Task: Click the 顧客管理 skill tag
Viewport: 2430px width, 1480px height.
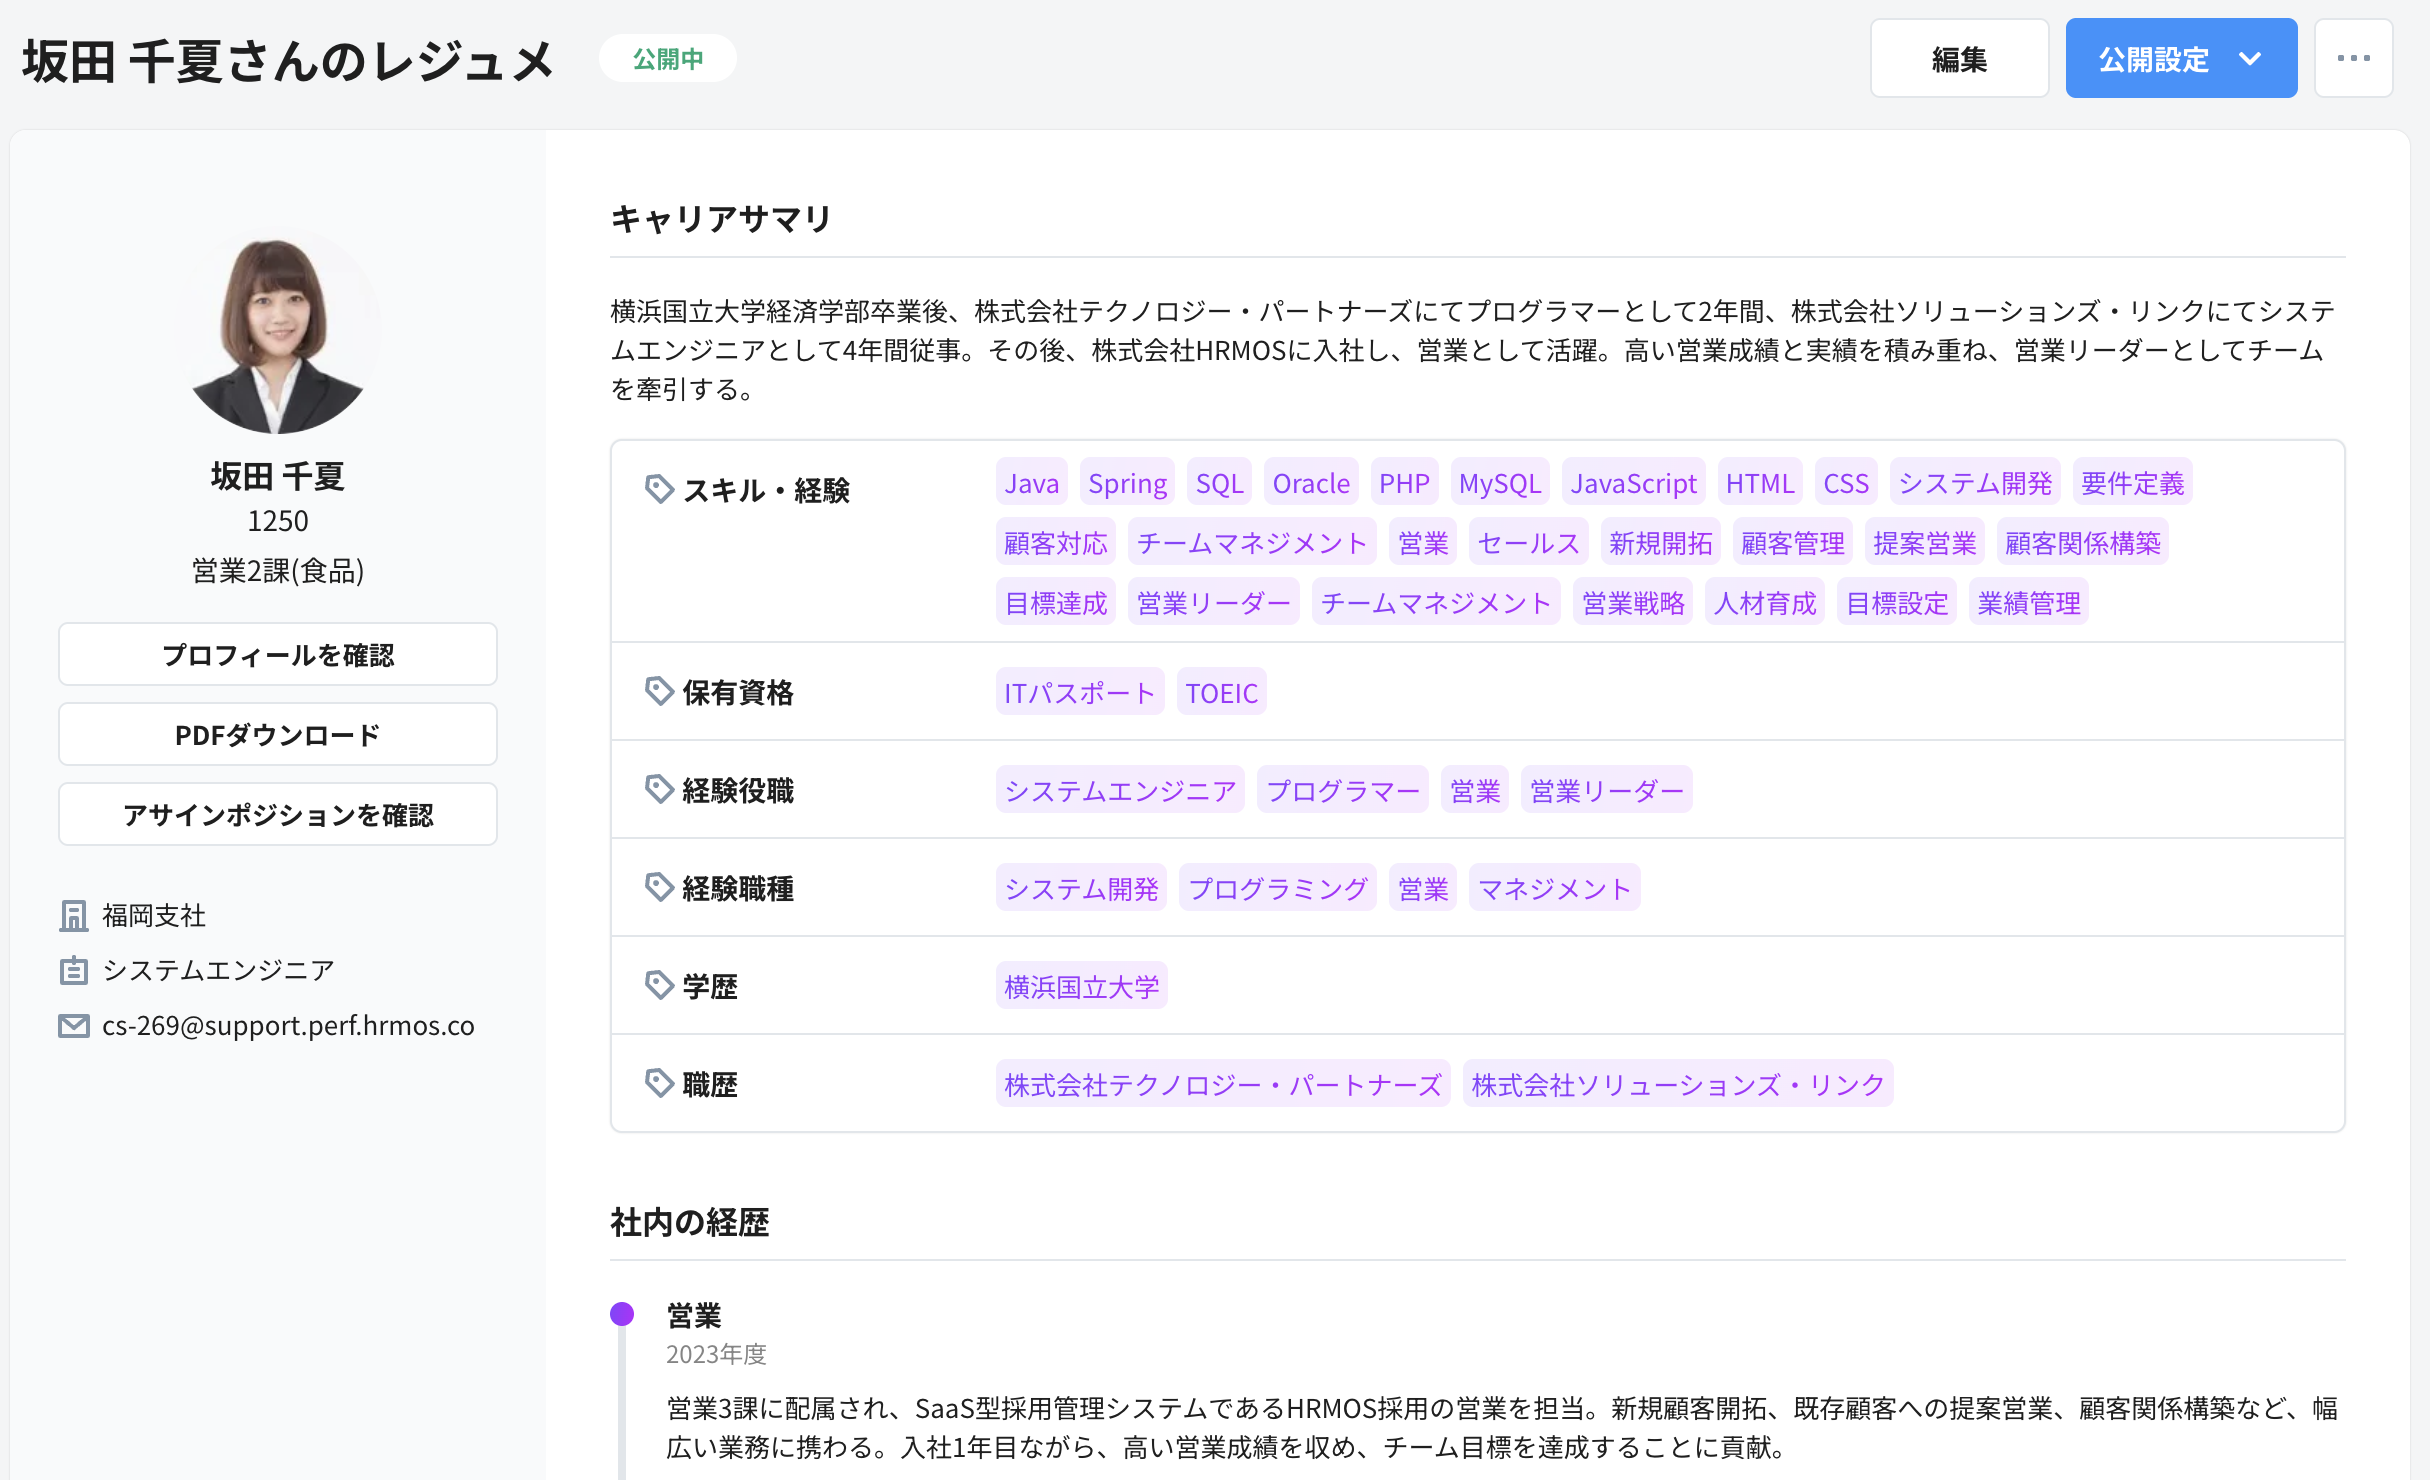Action: point(1792,543)
